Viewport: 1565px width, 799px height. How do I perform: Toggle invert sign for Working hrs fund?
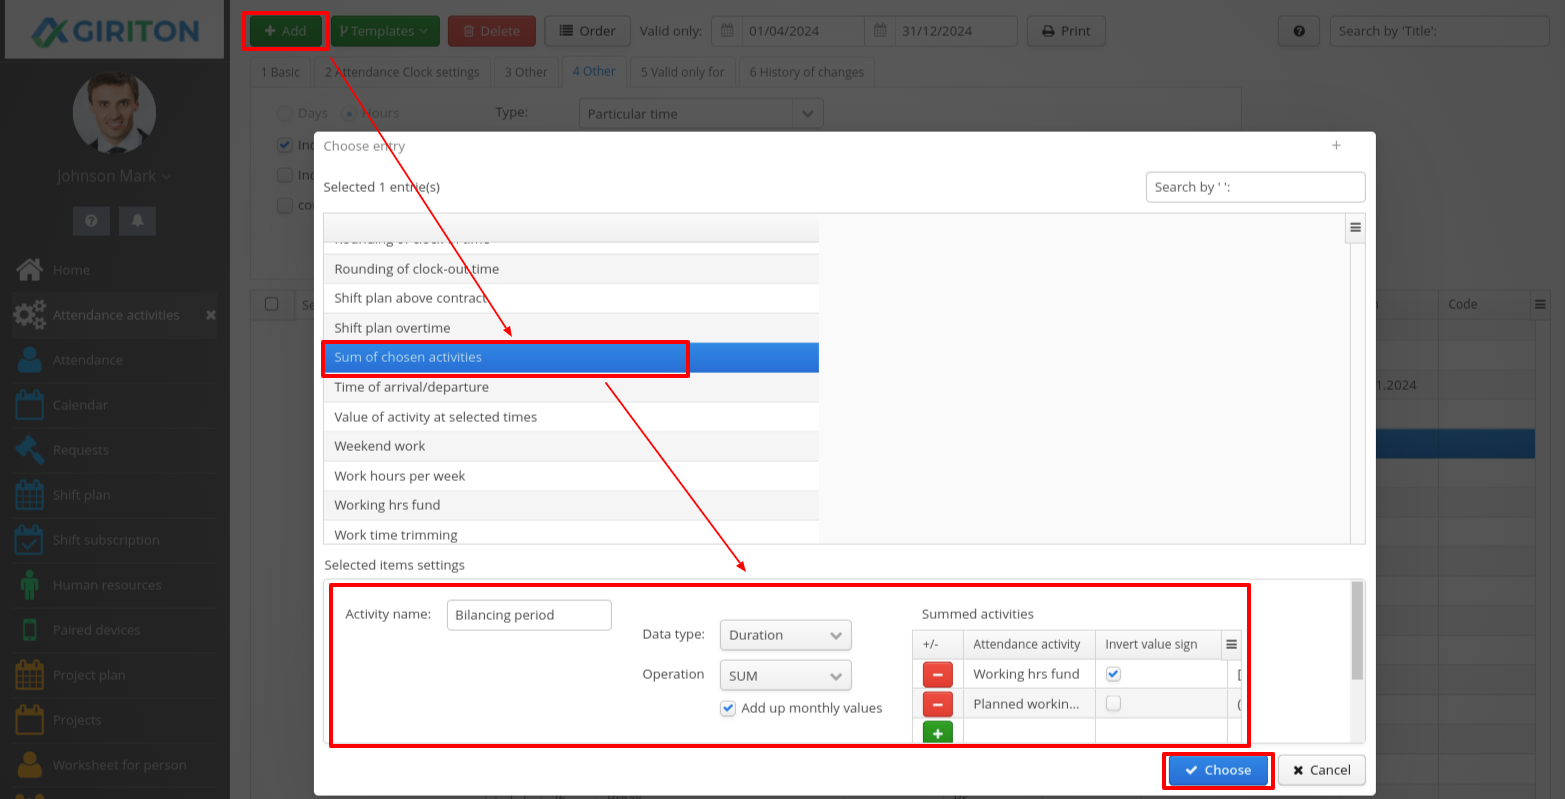pos(1113,674)
